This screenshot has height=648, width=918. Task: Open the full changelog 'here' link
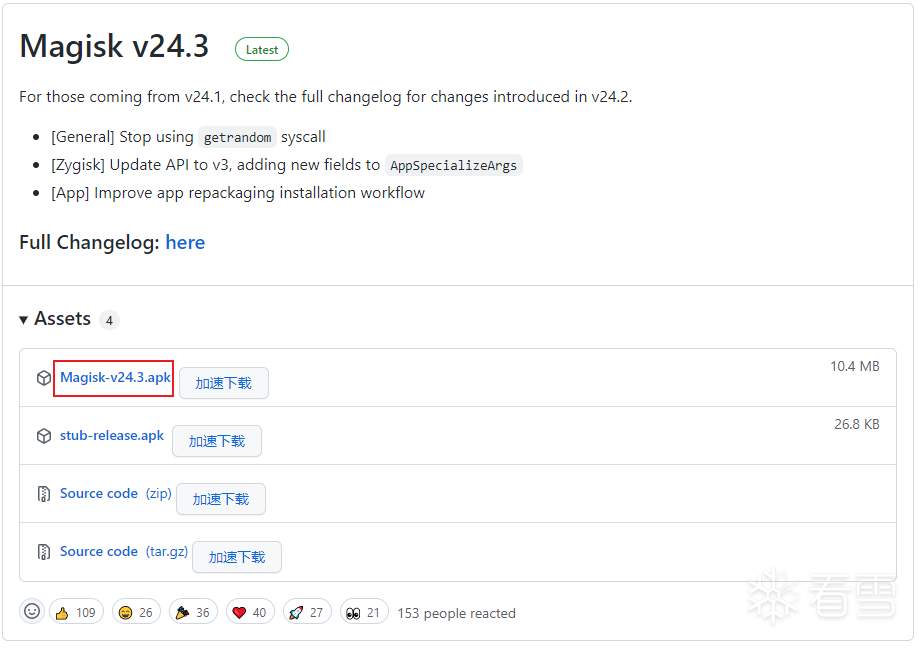coord(185,242)
